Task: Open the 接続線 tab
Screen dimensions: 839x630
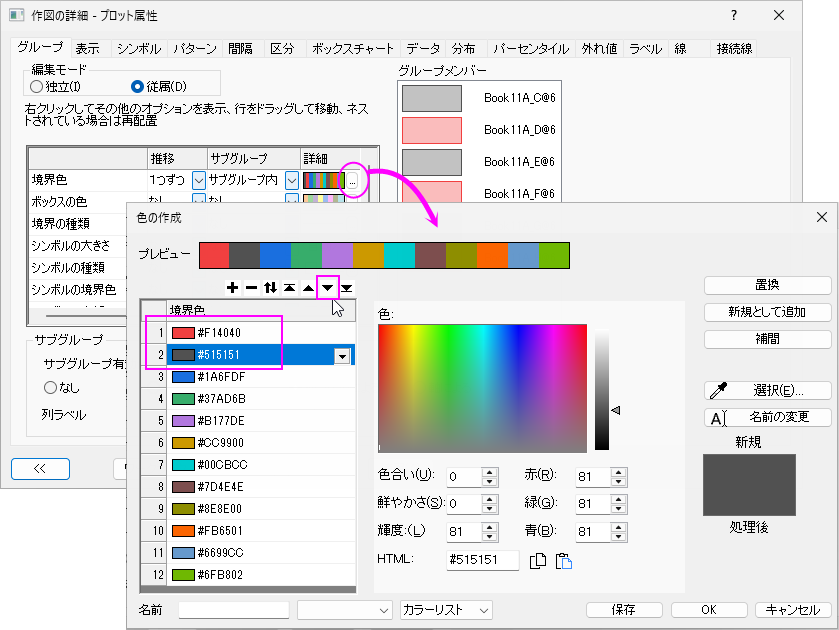Action: [x=734, y=49]
